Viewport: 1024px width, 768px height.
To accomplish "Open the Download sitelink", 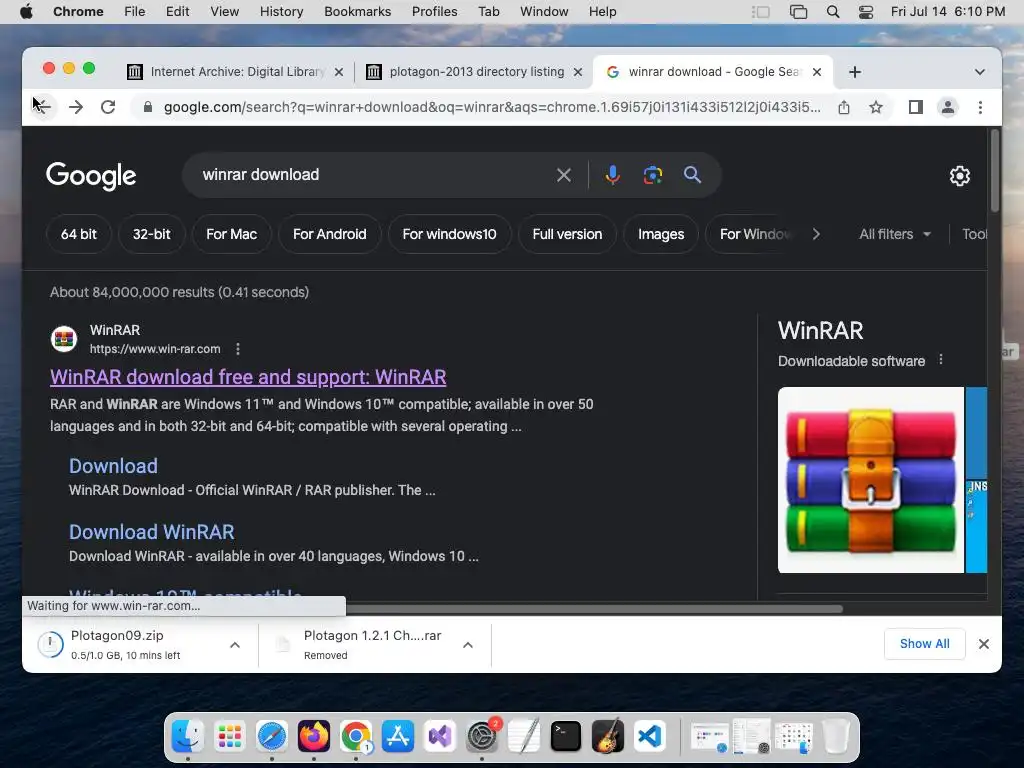I will [x=113, y=466].
